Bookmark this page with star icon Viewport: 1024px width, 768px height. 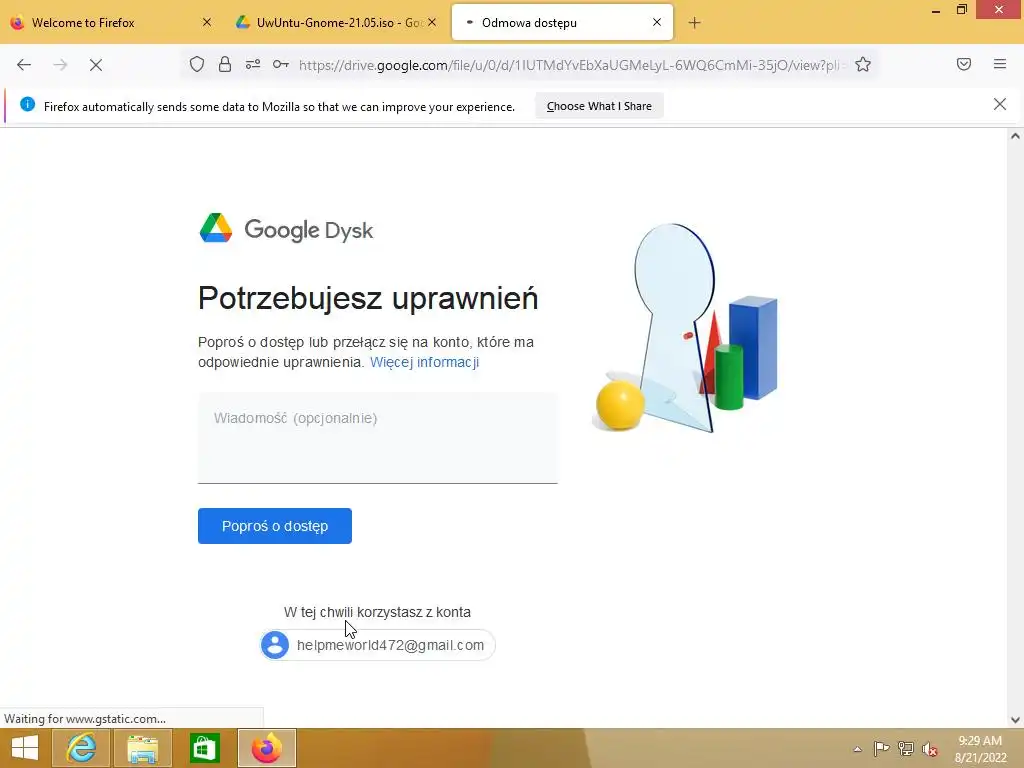pos(863,64)
